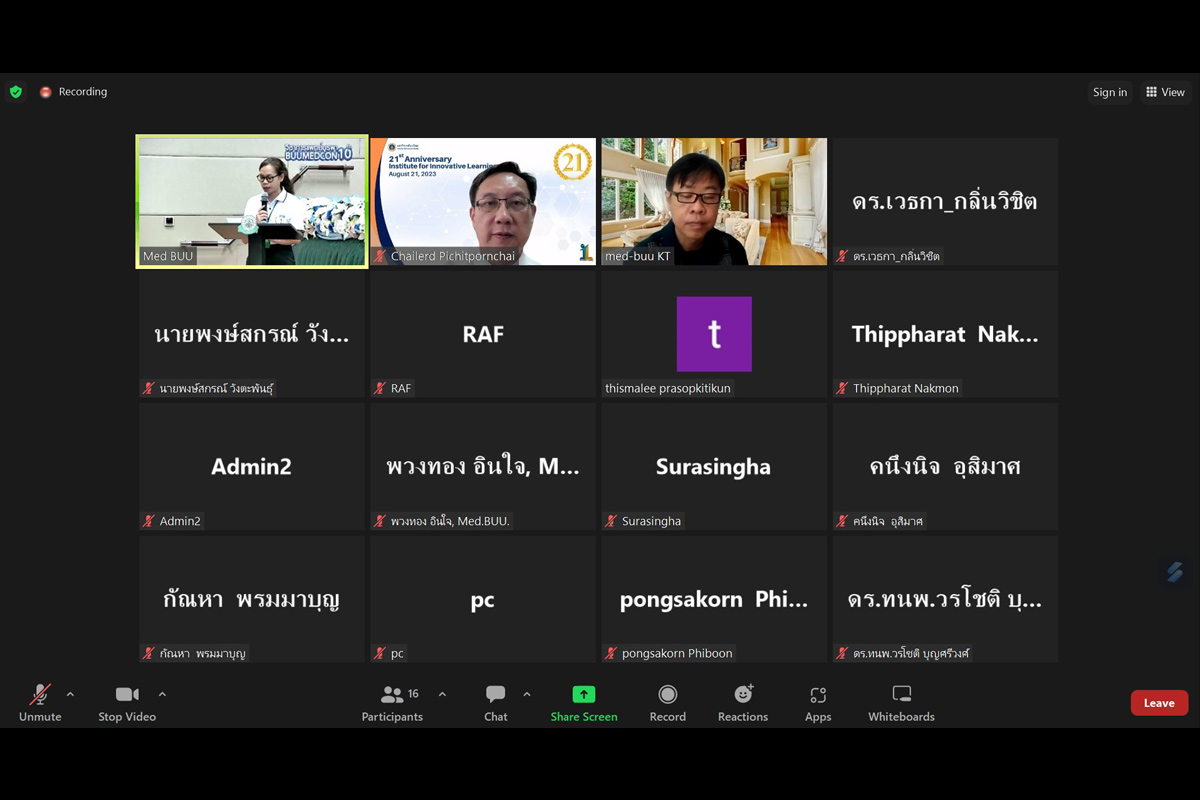Image resolution: width=1200 pixels, height=800 pixels.
Task: Open the Chat panel
Action: coord(496,703)
